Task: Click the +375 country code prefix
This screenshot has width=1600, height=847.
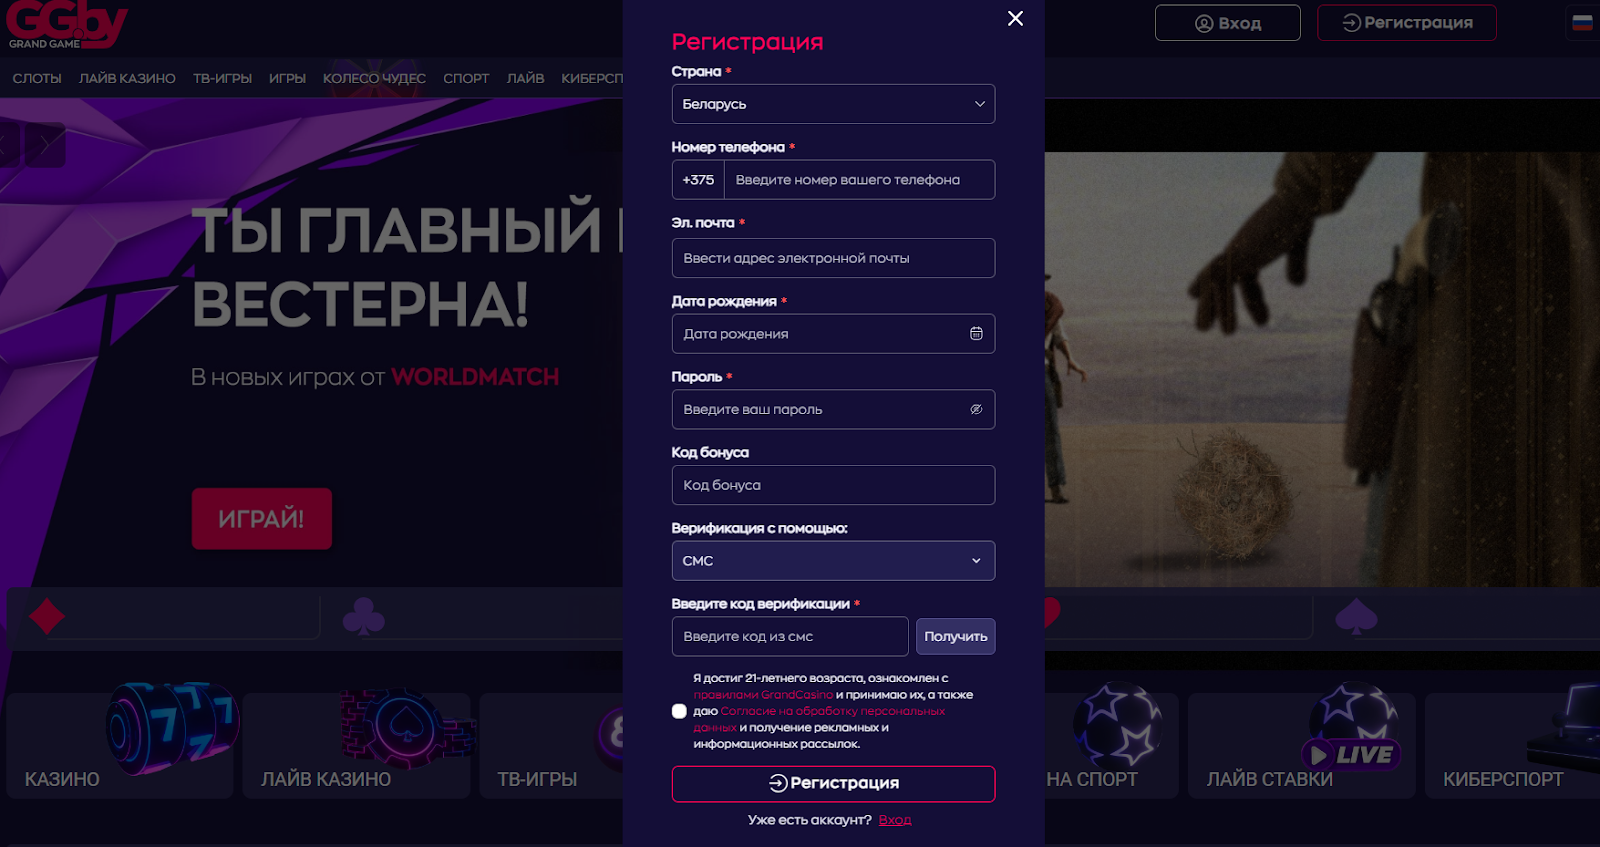Action: [698, 180]
